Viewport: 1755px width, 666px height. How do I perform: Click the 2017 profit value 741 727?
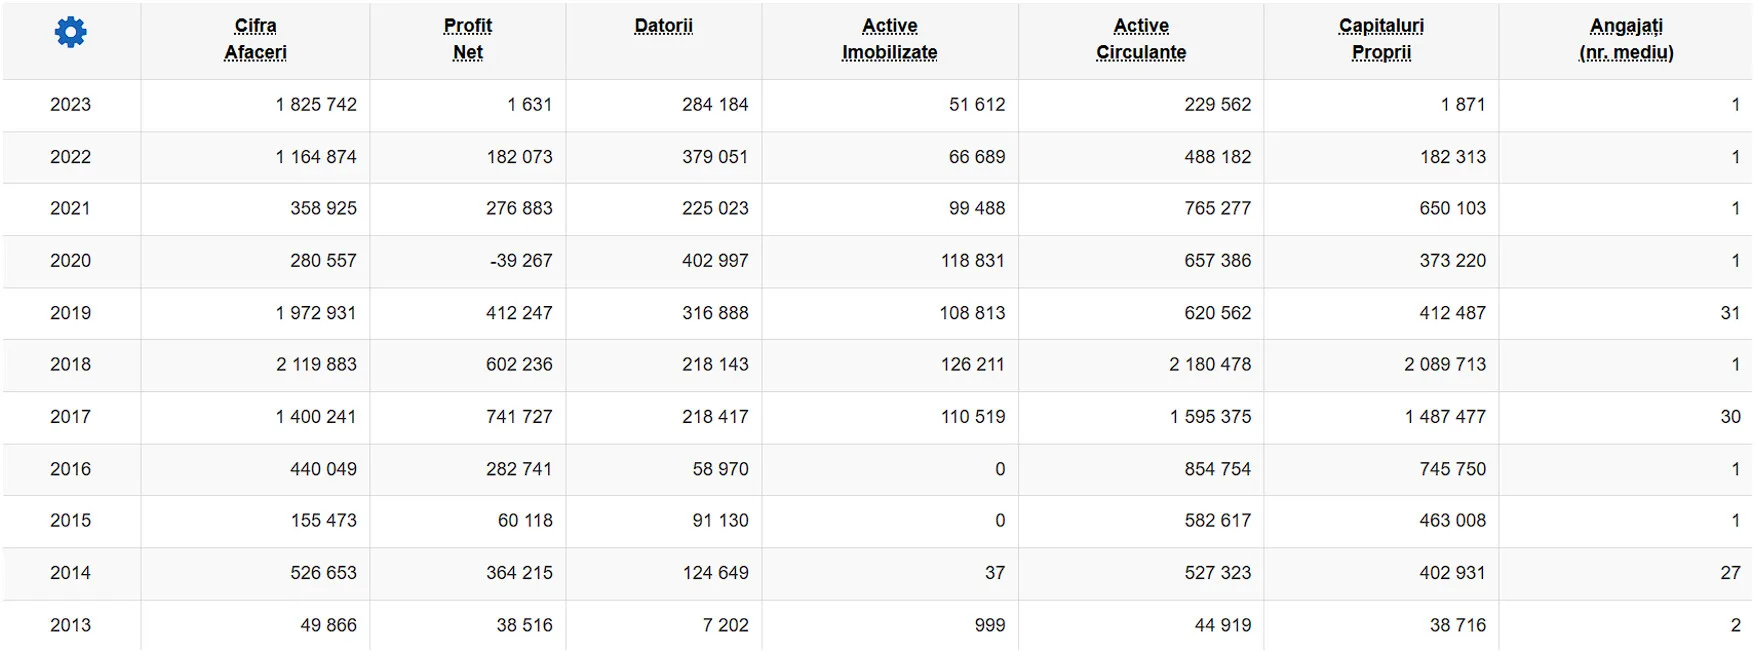click(x=519, y=417)
